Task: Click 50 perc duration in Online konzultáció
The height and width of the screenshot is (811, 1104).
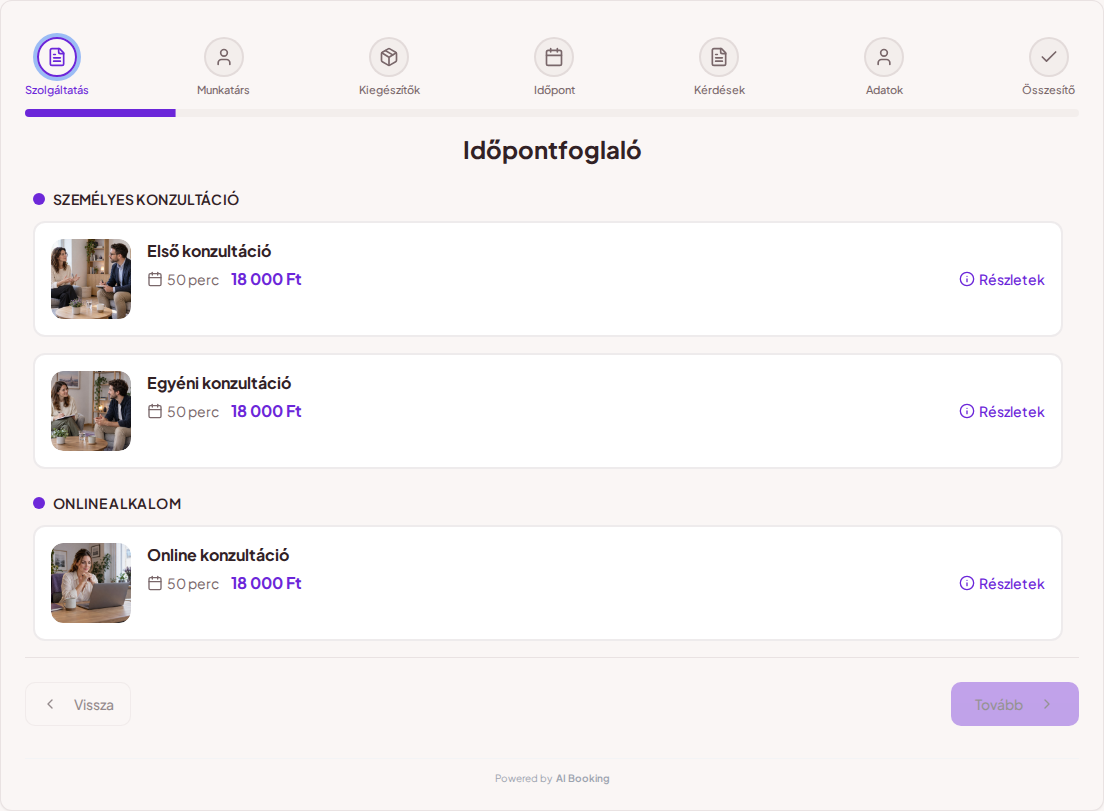Action: click(193, 584)
